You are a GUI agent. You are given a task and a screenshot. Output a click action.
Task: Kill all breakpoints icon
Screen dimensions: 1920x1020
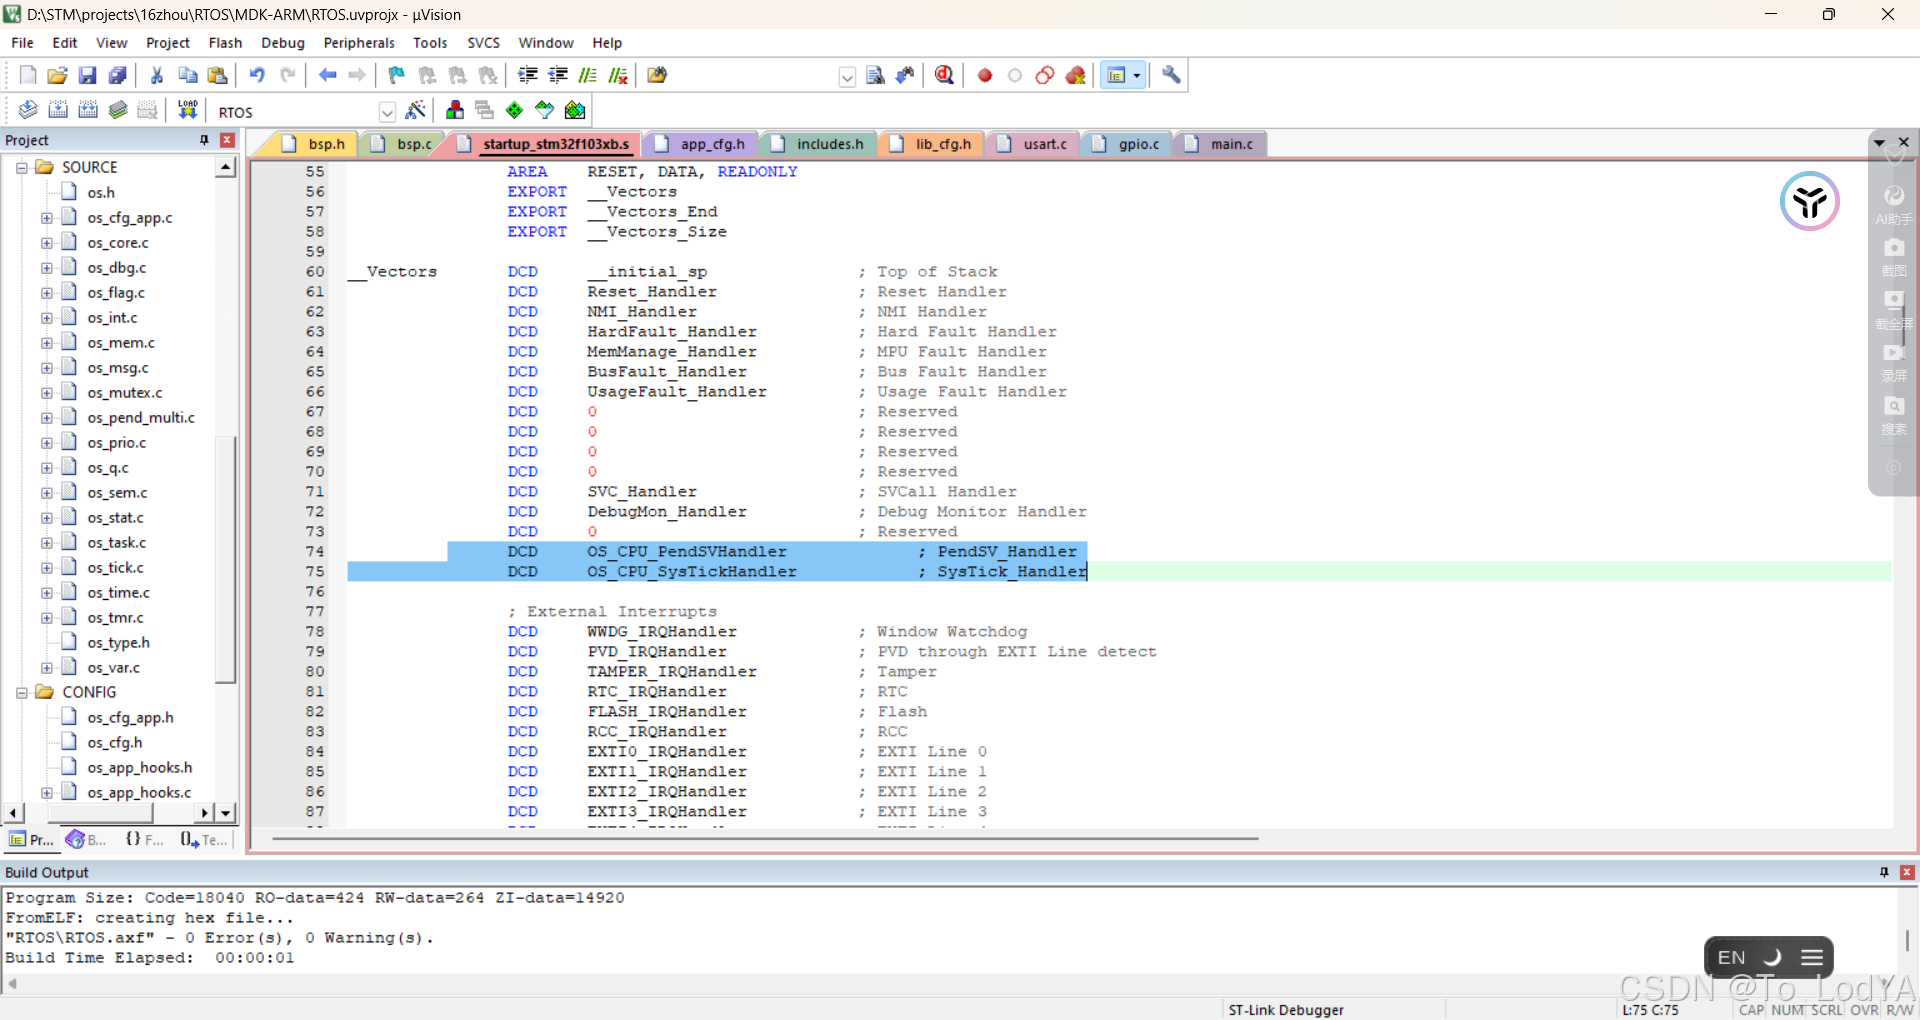coord(1076,75)
